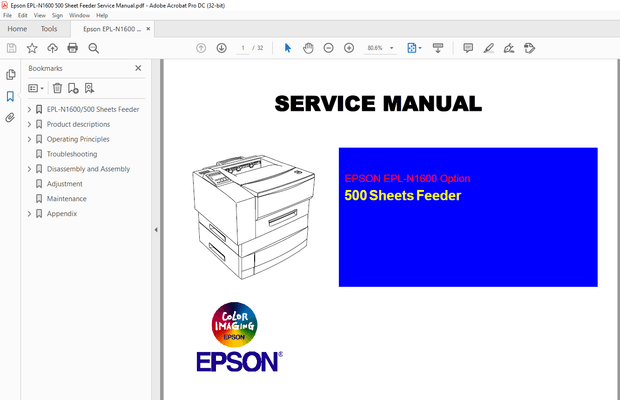
Task: Choose the Selection arrow tool
Action: click(x=288, y=48)
